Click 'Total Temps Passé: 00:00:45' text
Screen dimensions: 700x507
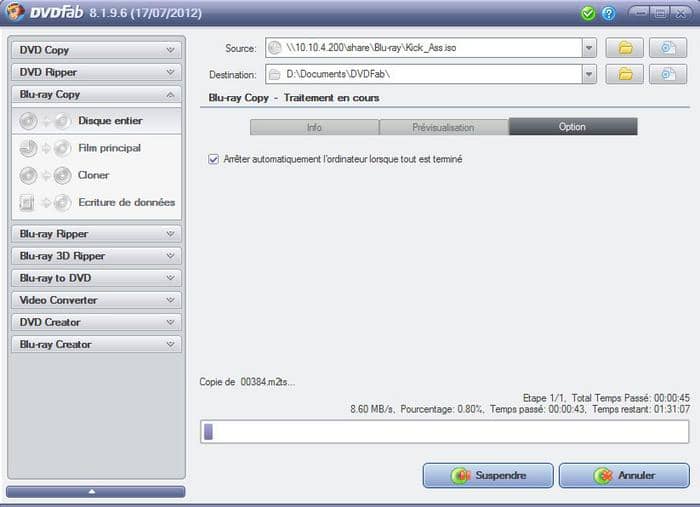click(x=631, y=398)
